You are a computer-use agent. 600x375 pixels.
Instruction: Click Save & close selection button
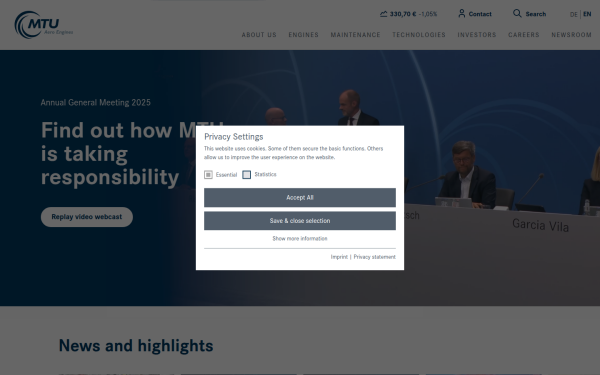click(x=300, y=221)
